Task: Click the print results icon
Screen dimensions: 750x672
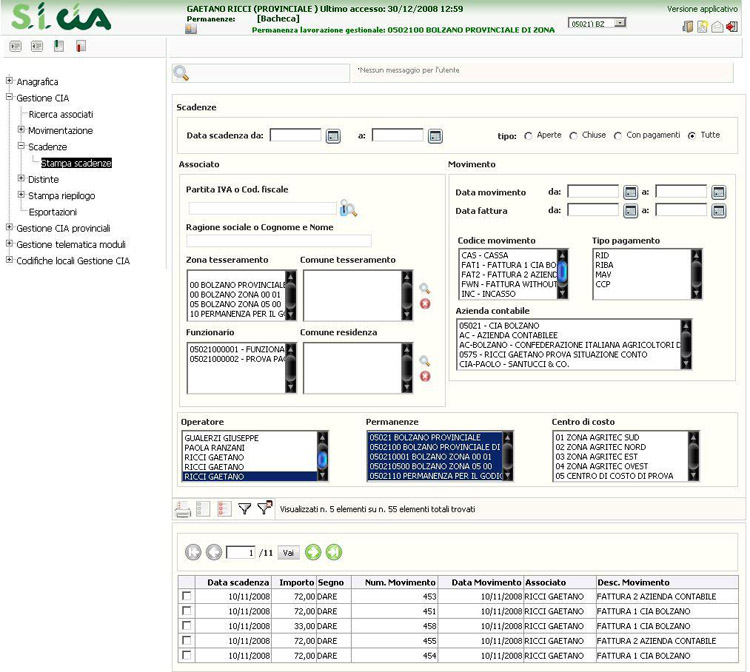Action: tap(183, 509)
